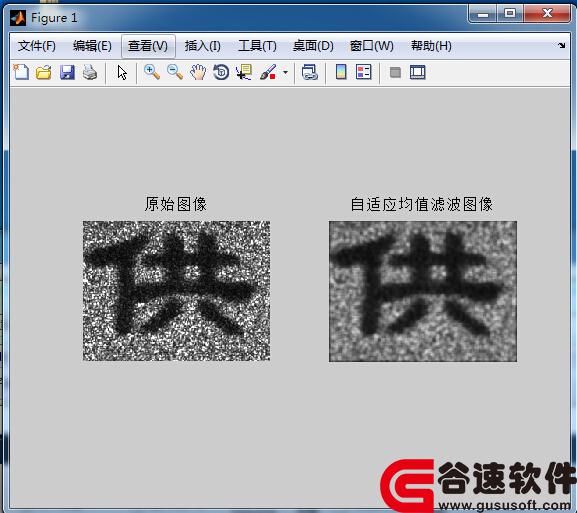Select the Zoom Out magnifier tool
This screenshot has height=513, width=577.
[175, 72]
